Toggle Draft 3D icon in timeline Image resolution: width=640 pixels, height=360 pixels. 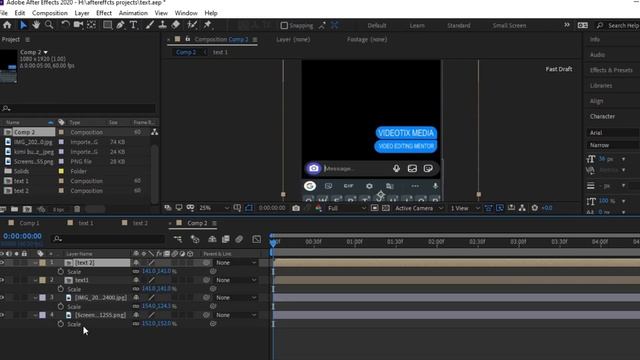[x=195, y=239]
